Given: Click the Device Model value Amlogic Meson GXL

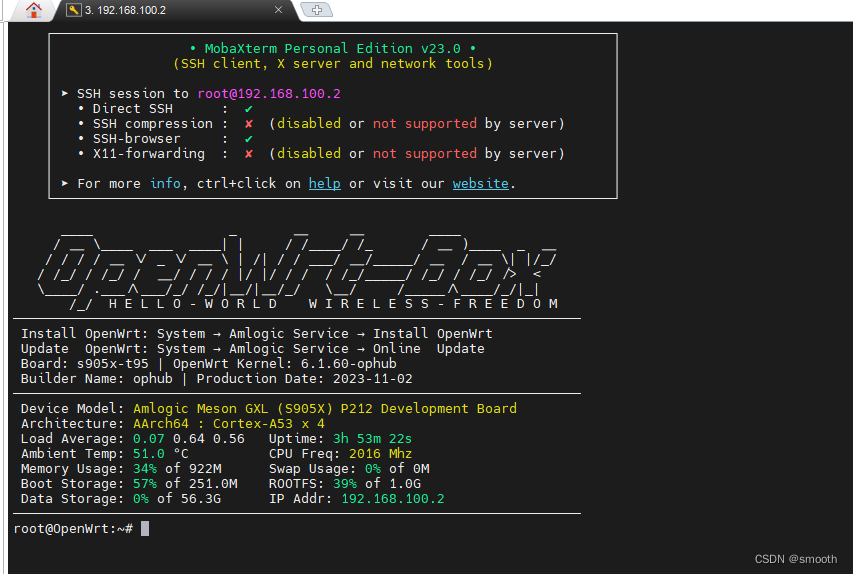Looking at the screenshot, I should [325, 409].
